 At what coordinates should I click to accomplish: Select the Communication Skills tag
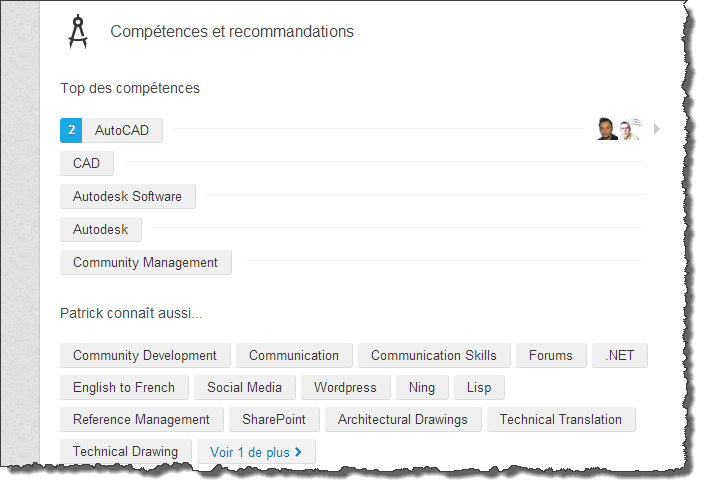tap(434, 355)
